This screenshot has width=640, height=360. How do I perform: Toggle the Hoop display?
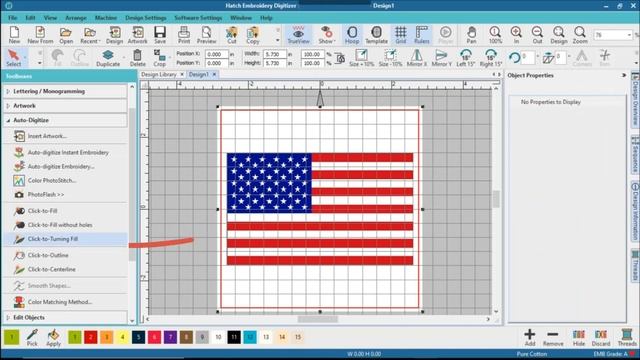click(x=352, y=35)
